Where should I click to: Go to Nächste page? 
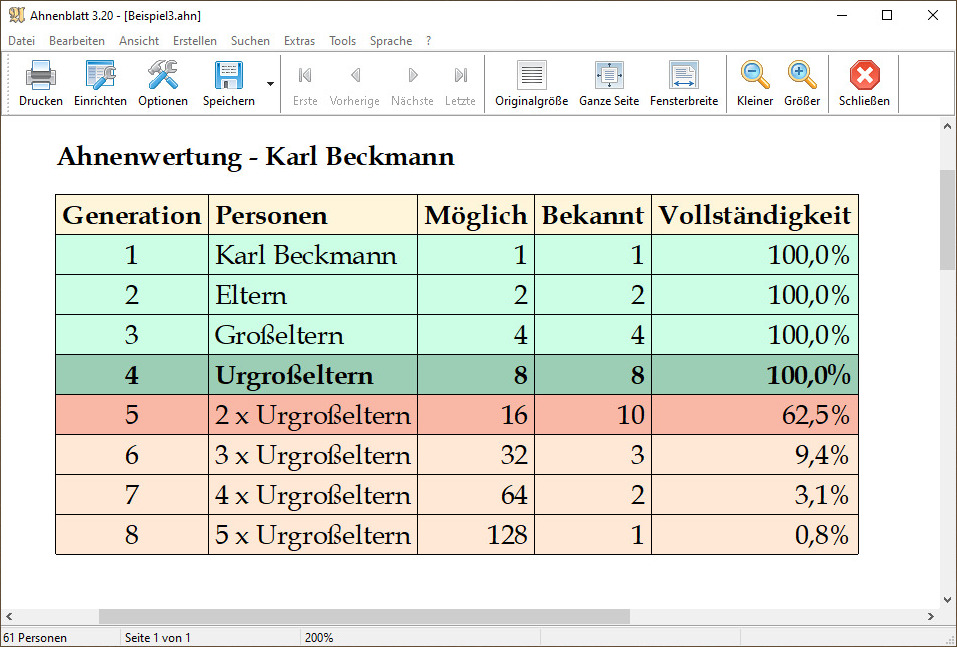412,84
